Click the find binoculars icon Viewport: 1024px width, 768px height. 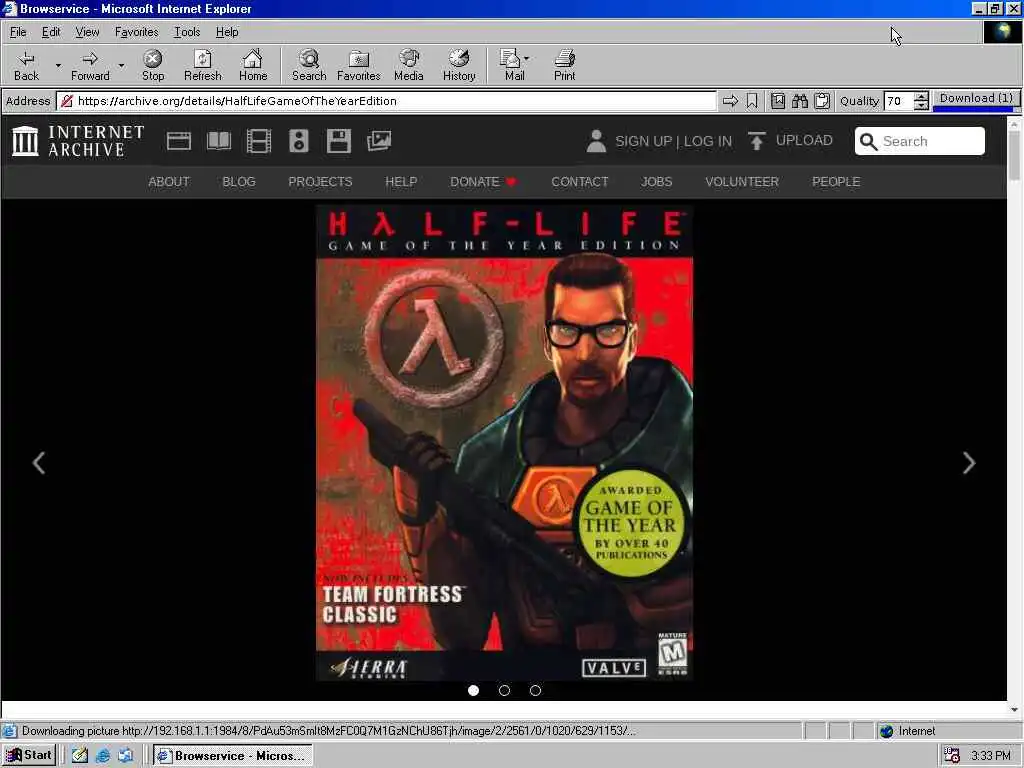pyautogui.click(x=799, y=101)
